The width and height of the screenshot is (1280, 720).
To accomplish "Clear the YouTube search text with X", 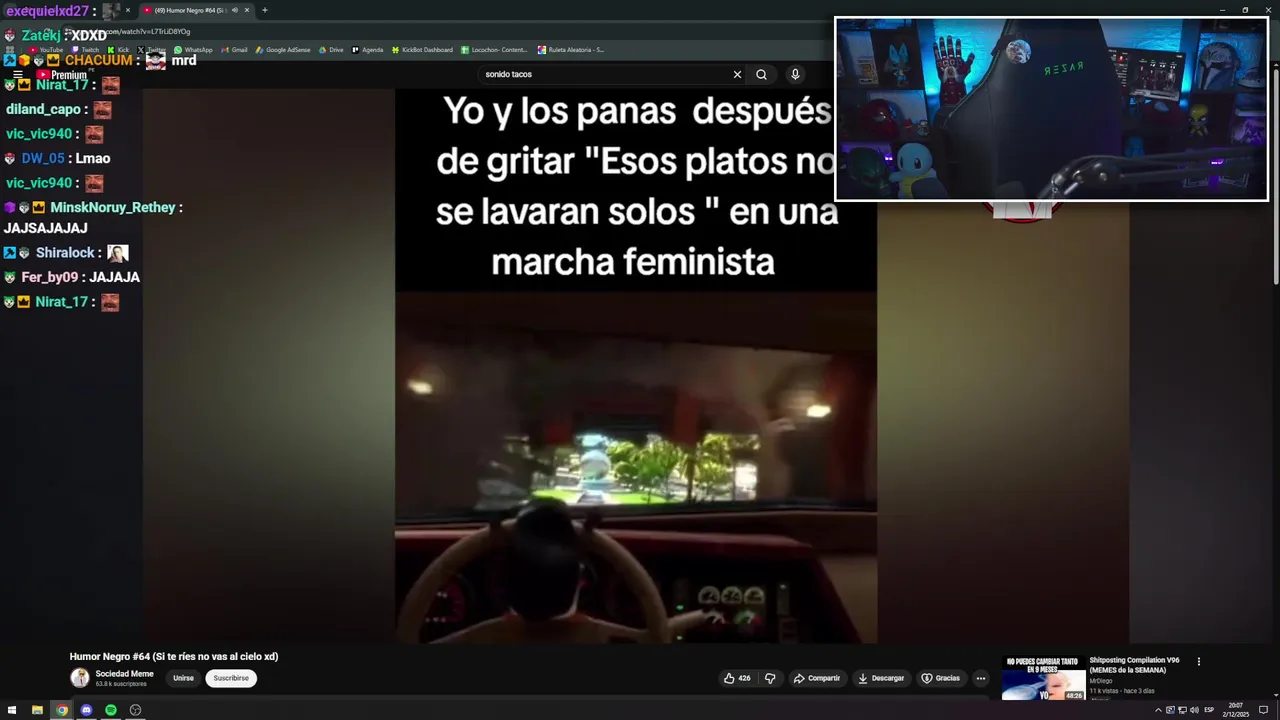I will click(737, 74).
